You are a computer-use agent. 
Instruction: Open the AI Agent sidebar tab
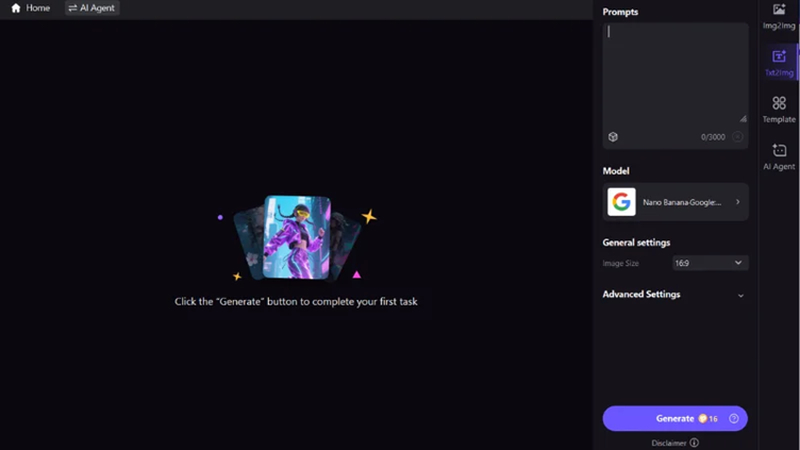[x=779, y=157]
